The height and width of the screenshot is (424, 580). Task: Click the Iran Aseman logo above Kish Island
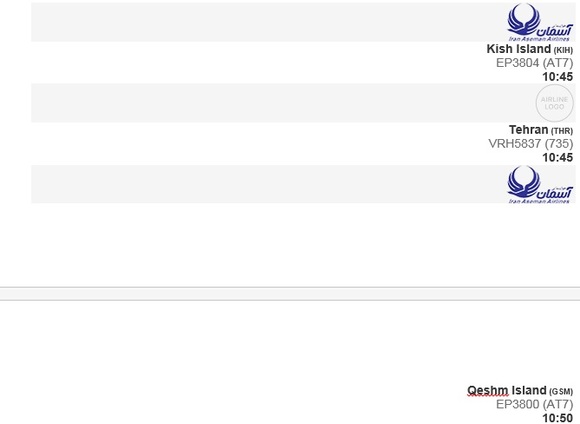(540, 22)
